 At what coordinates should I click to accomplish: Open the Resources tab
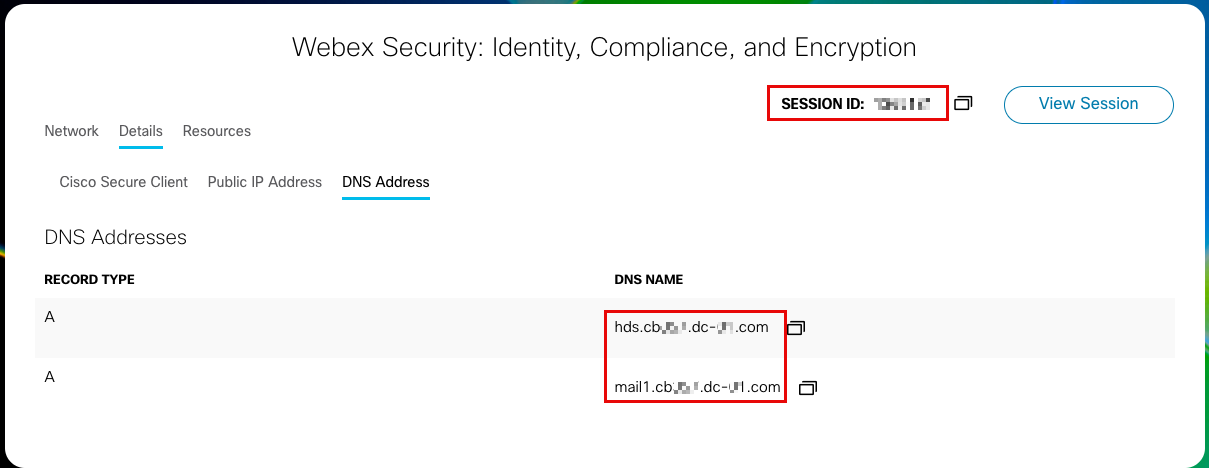(x=216, y=131)
